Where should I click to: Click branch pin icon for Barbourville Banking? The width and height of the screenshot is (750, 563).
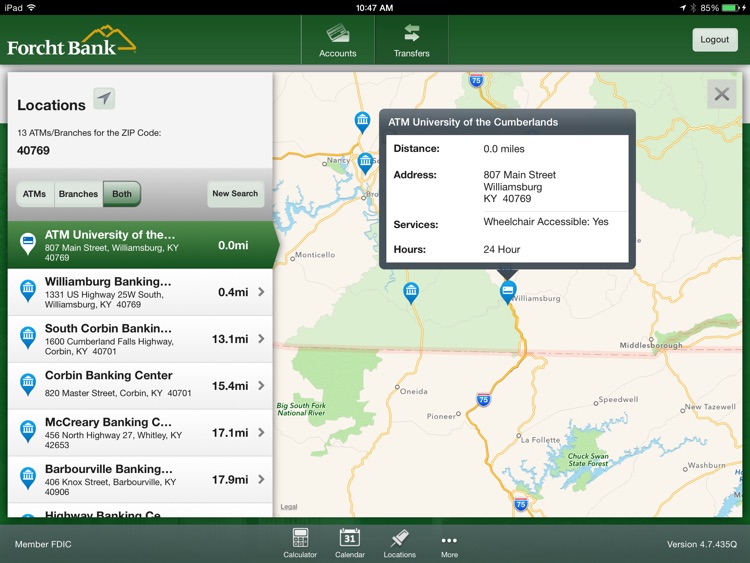point(28,478)
